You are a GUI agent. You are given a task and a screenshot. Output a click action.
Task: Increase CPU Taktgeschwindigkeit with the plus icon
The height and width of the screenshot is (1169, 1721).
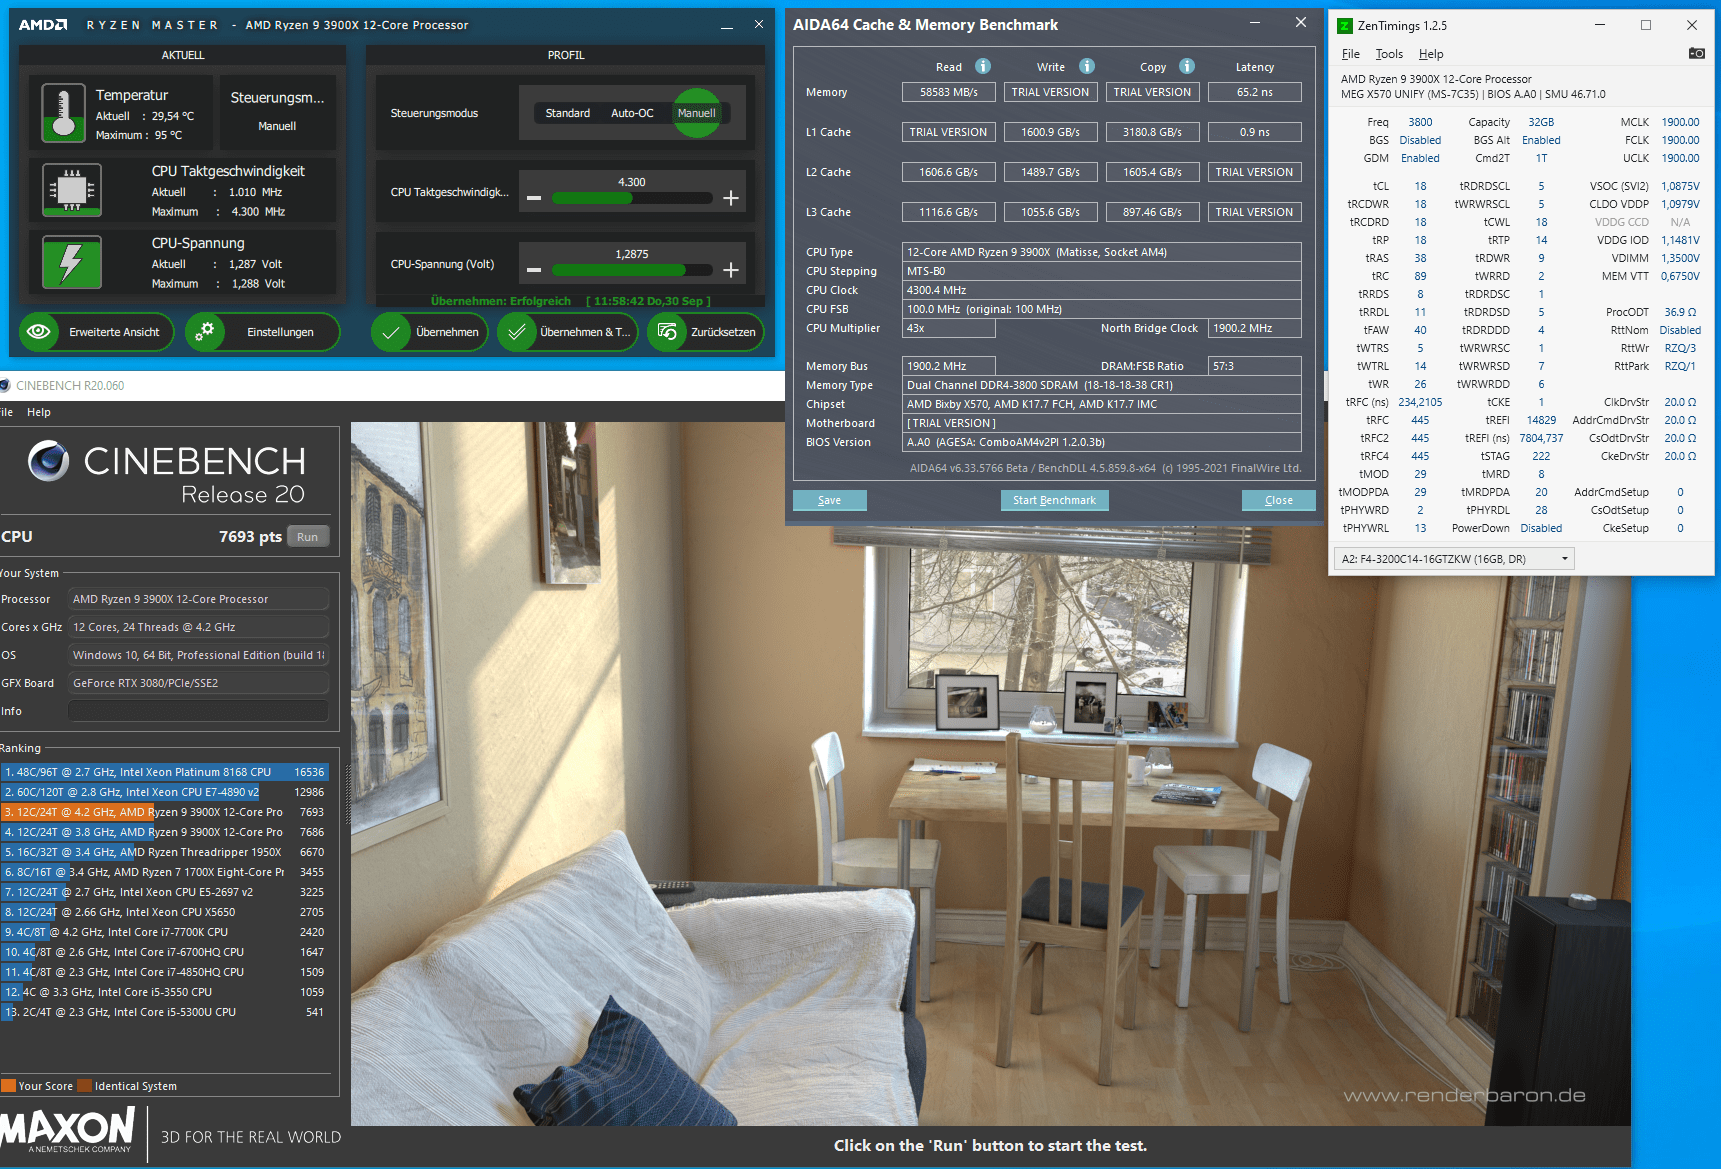click(x=731, y=198)
